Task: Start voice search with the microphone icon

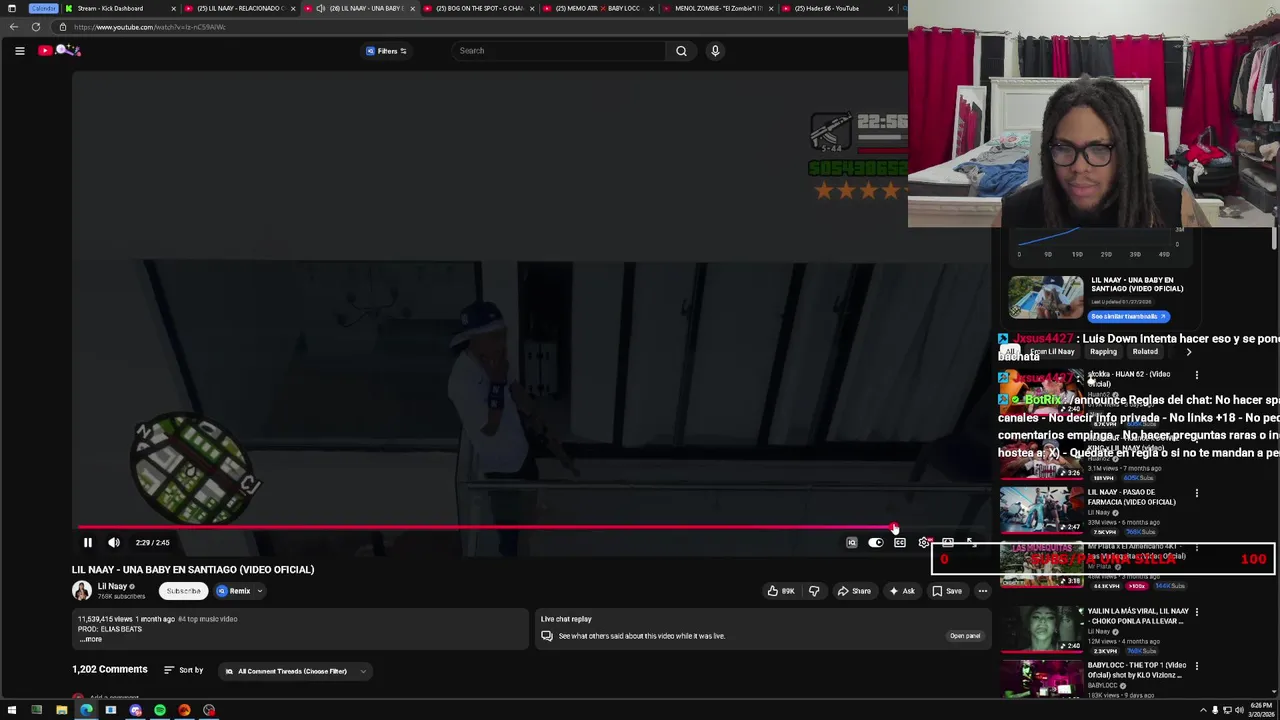Action: tap(715, 51)
